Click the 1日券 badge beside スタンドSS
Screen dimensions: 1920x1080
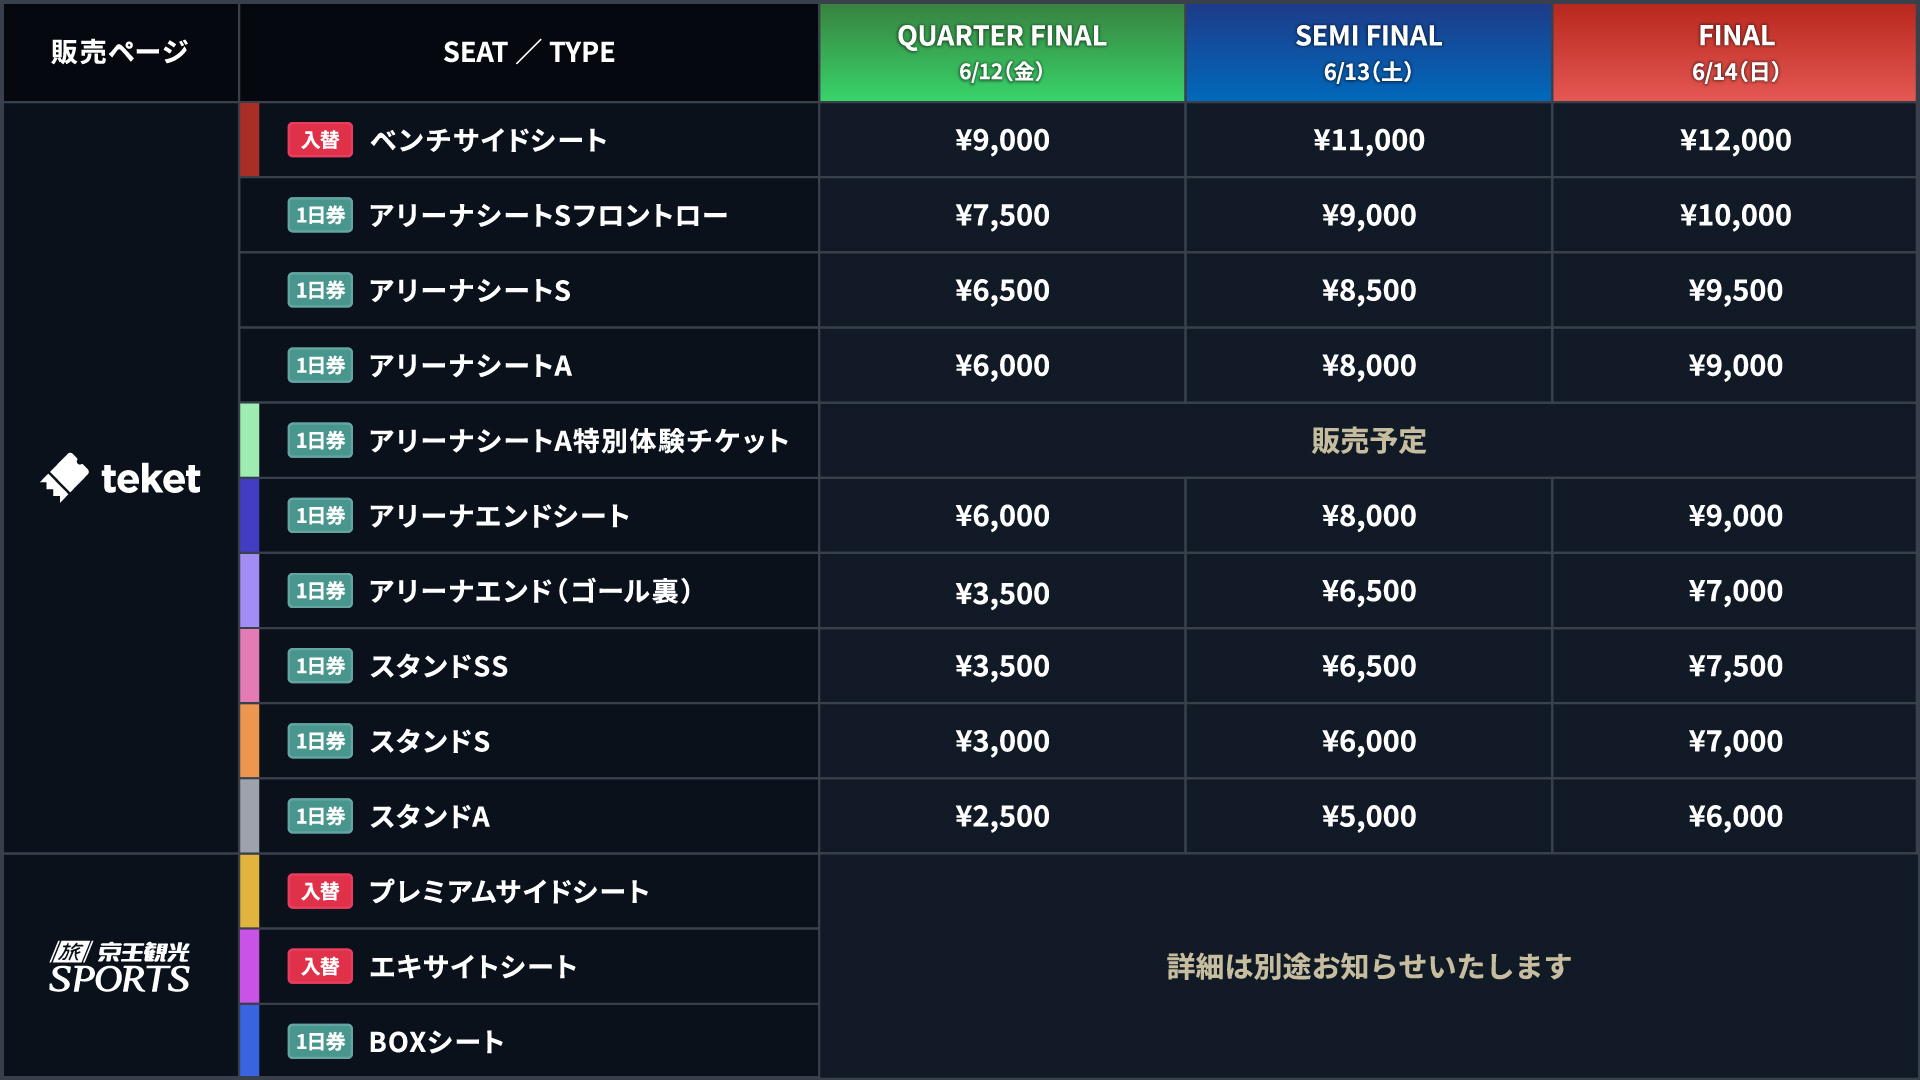(x=320, y=666)
